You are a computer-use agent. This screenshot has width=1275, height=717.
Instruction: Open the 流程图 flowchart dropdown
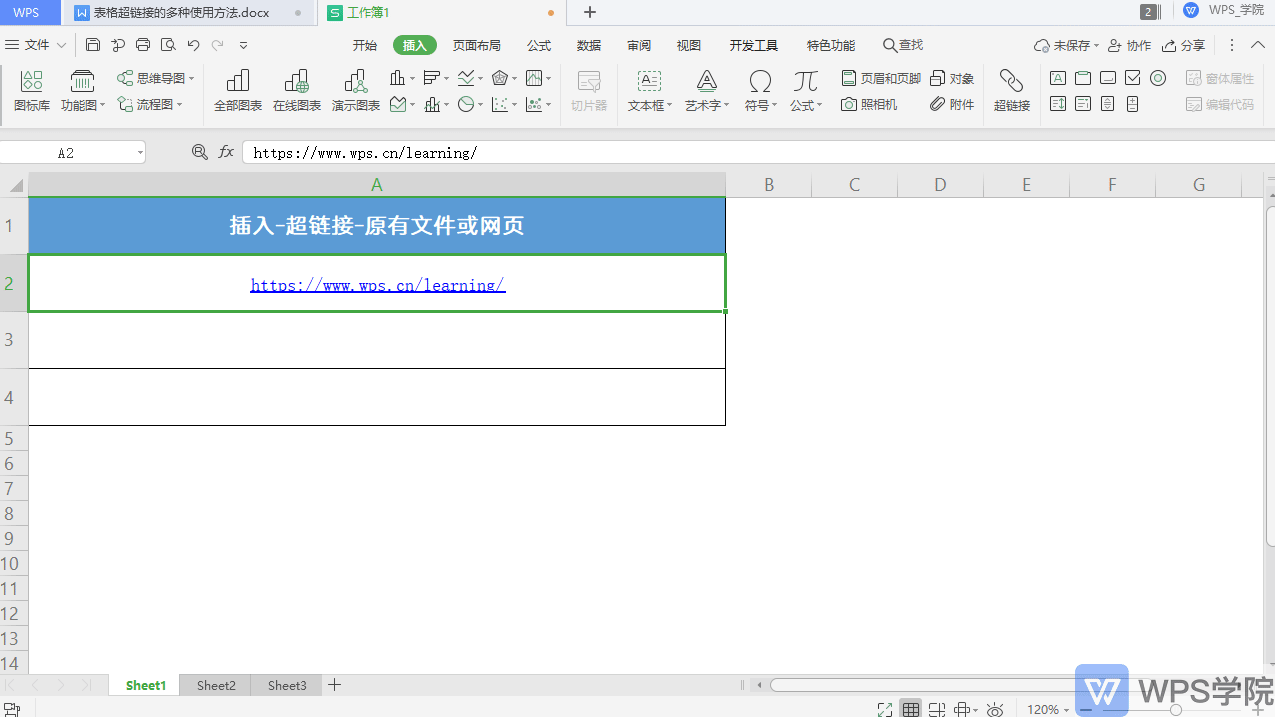click(150, 104)
